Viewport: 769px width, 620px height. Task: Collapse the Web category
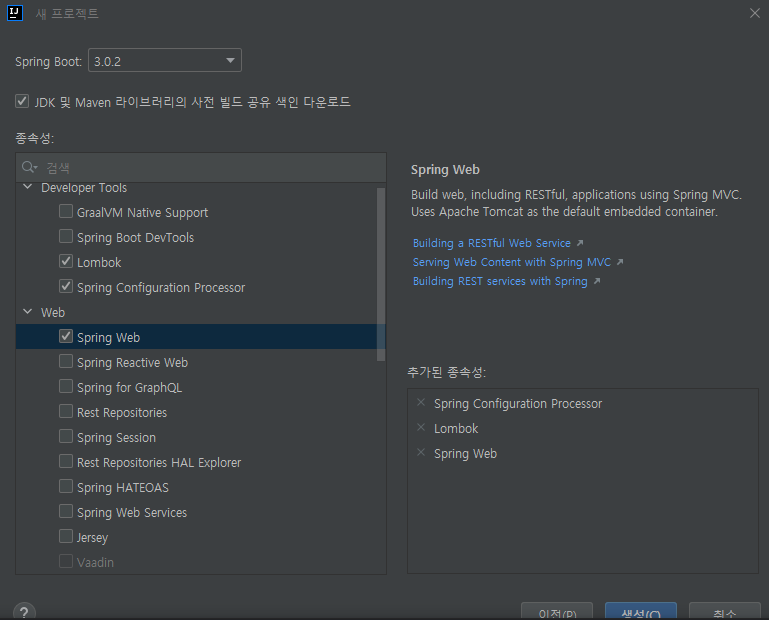[28, 312]
